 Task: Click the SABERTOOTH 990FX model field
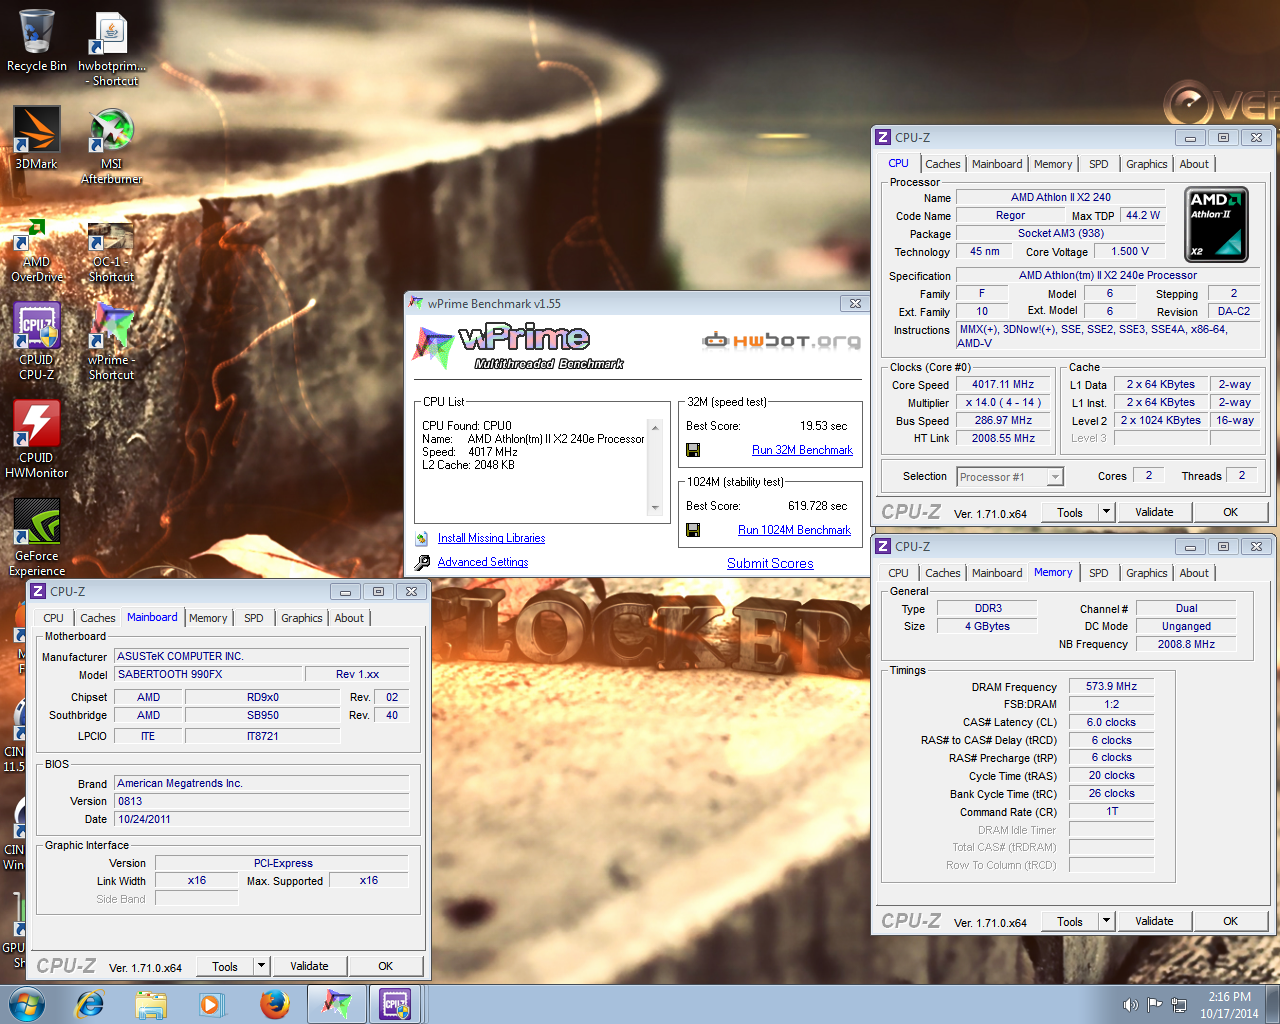point(208,674)
